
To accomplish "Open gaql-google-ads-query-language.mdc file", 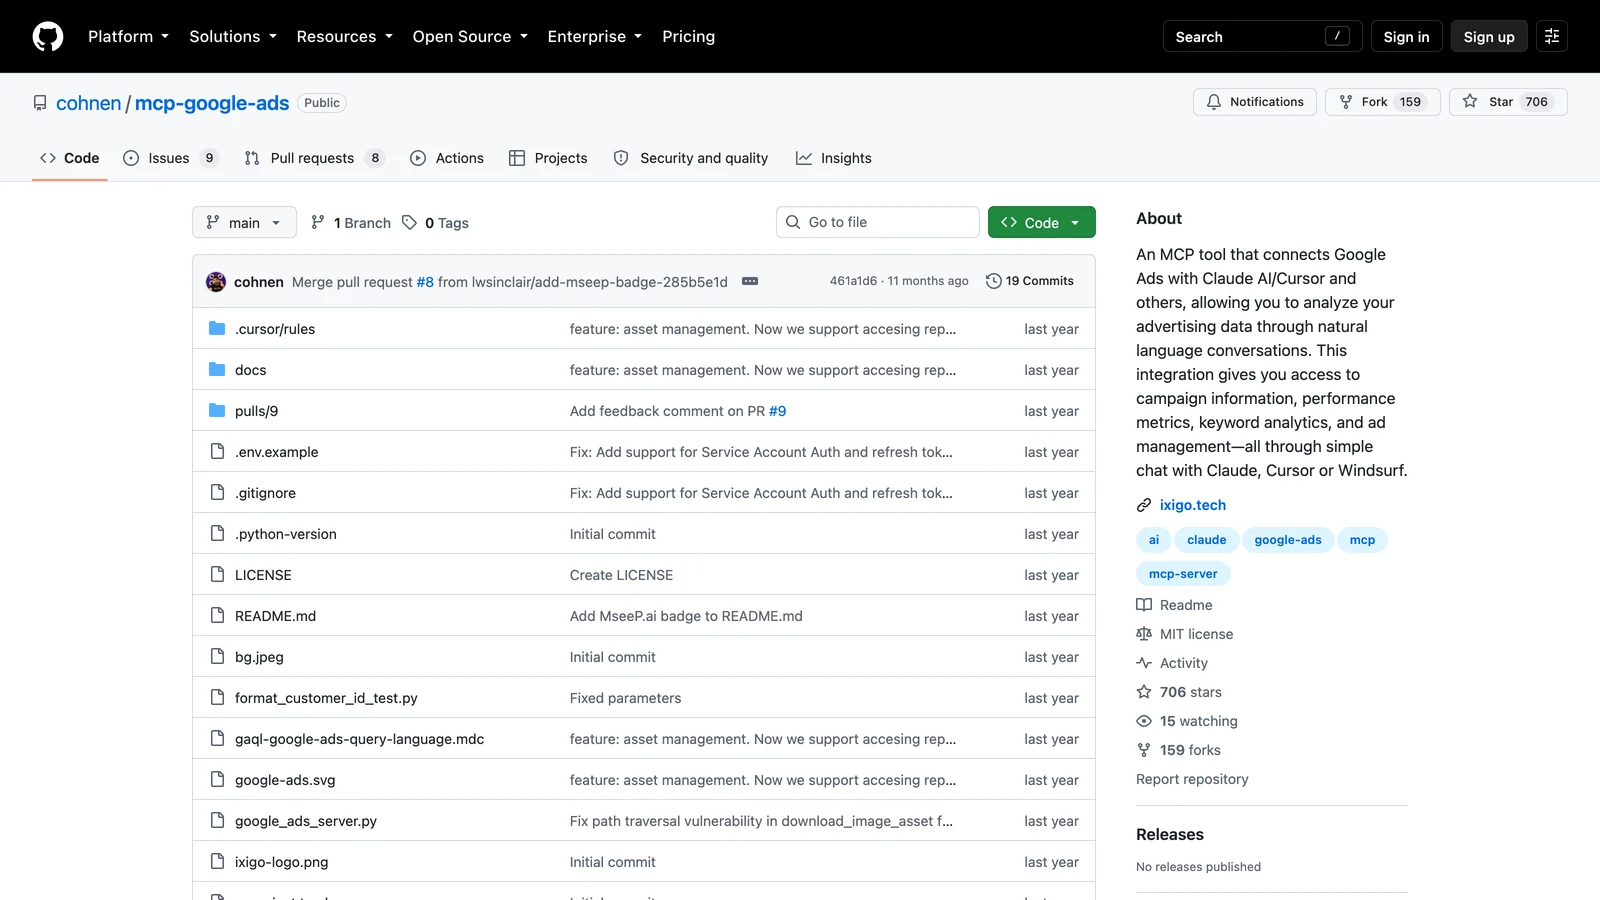I will coord(359,739).
